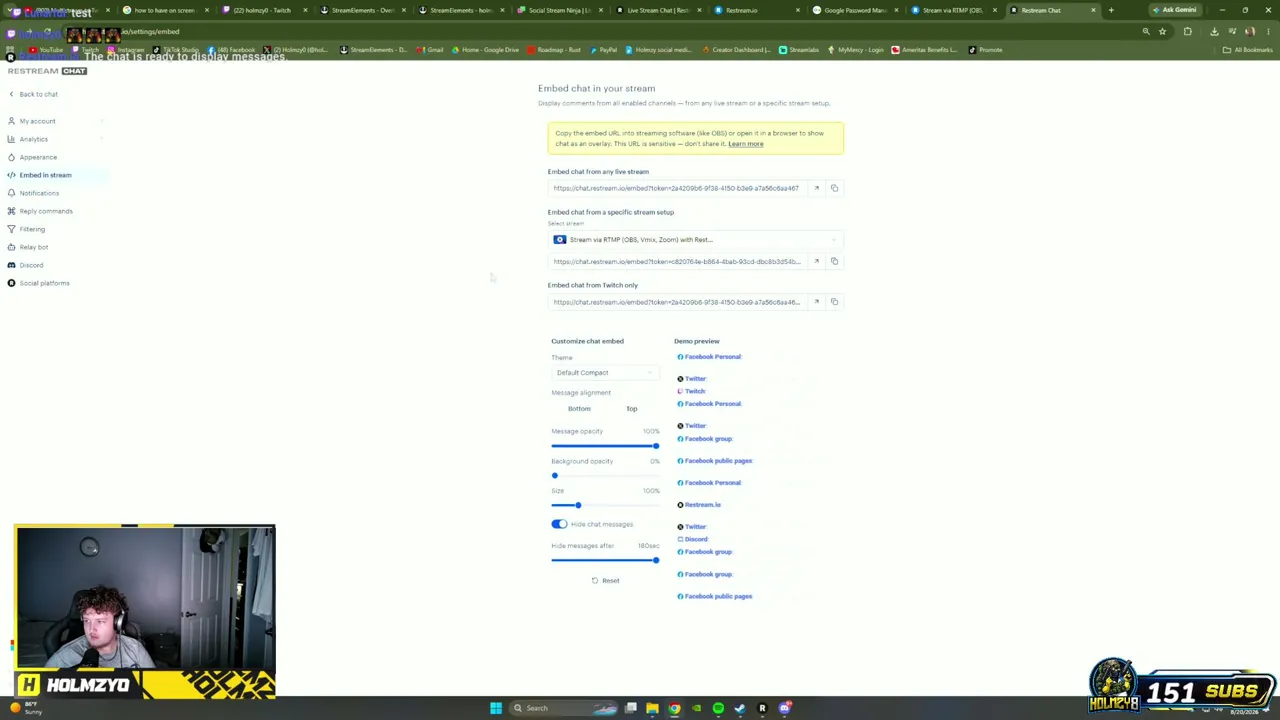This screenshot has height=720, width=1280.
Task: Click the Learn more link
Action: 746,144
